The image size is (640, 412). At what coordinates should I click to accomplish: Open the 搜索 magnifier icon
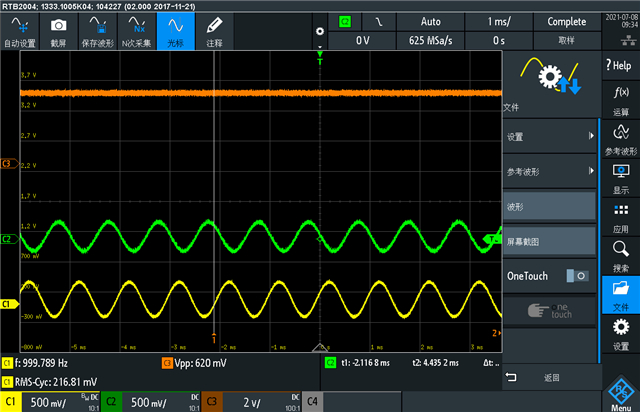(620, 256)
